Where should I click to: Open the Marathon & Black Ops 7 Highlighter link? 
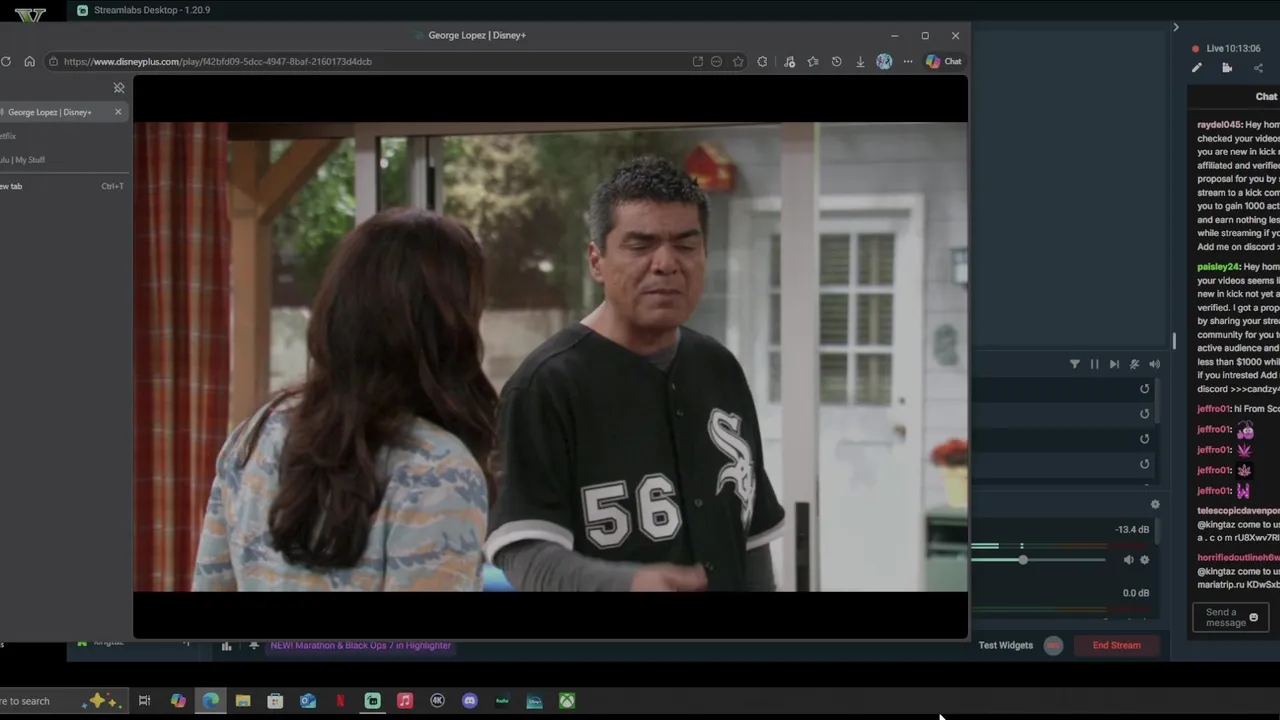(360, 645)
